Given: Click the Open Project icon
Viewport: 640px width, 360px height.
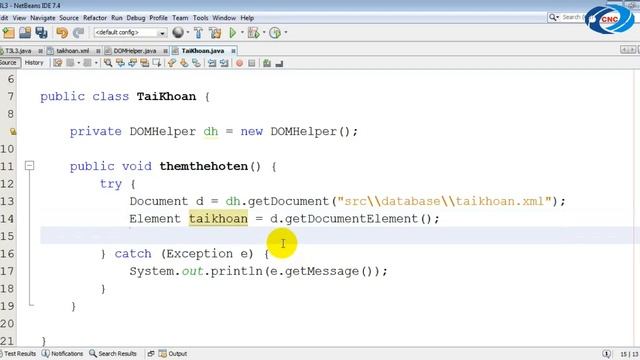Looking at the screenshot, I should (x=24, y=33).
